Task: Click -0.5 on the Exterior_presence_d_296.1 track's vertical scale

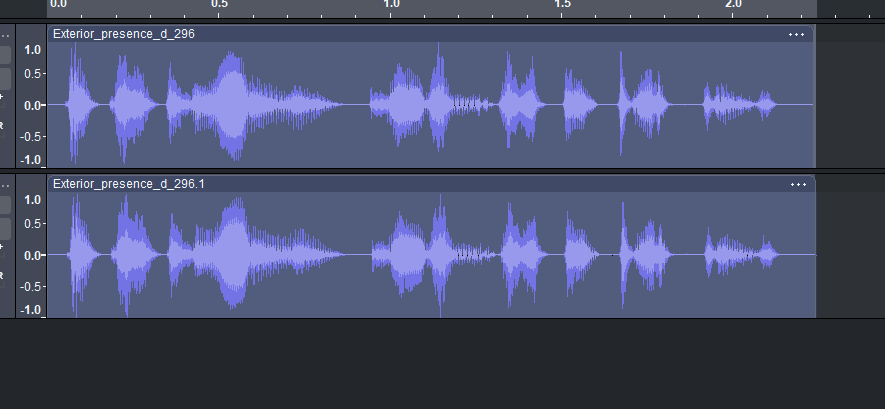Action: [31, 287]
